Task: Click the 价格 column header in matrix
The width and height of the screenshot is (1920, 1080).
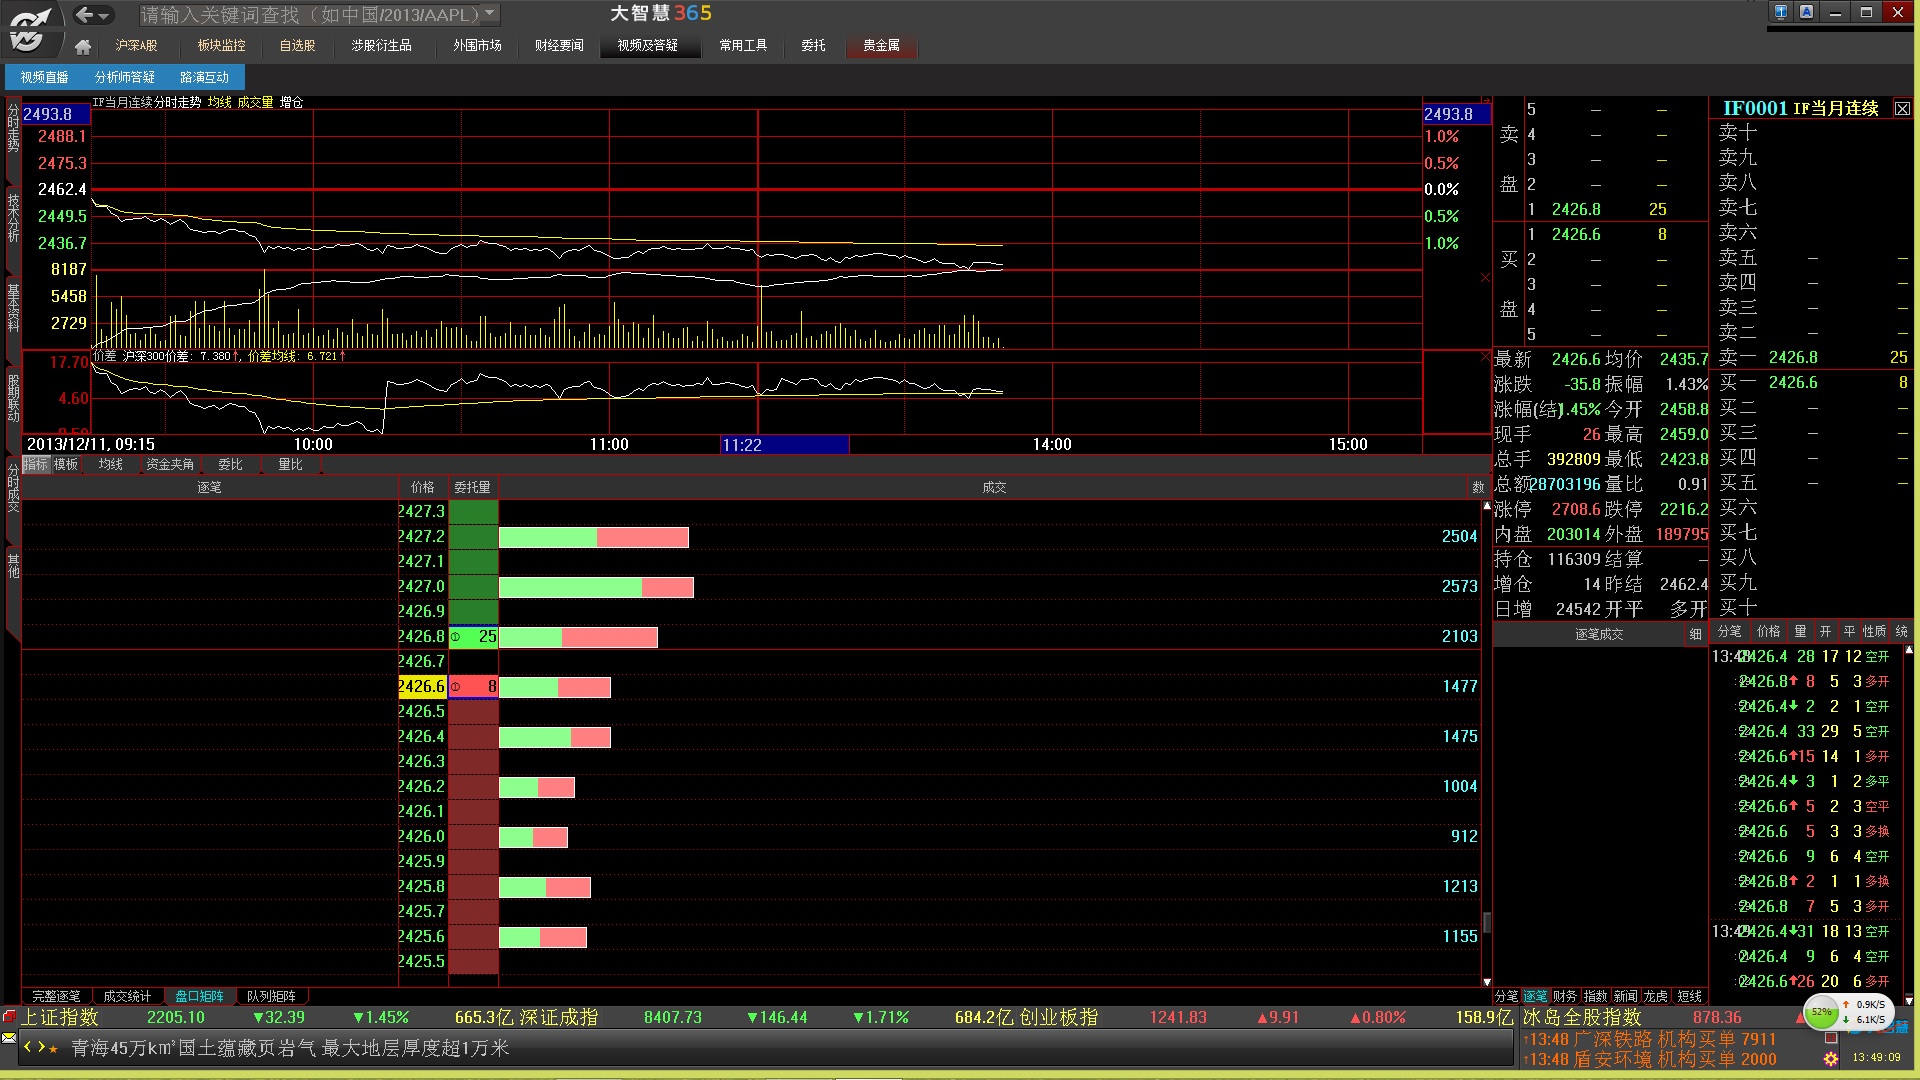Action: click(x=422, y=487)
